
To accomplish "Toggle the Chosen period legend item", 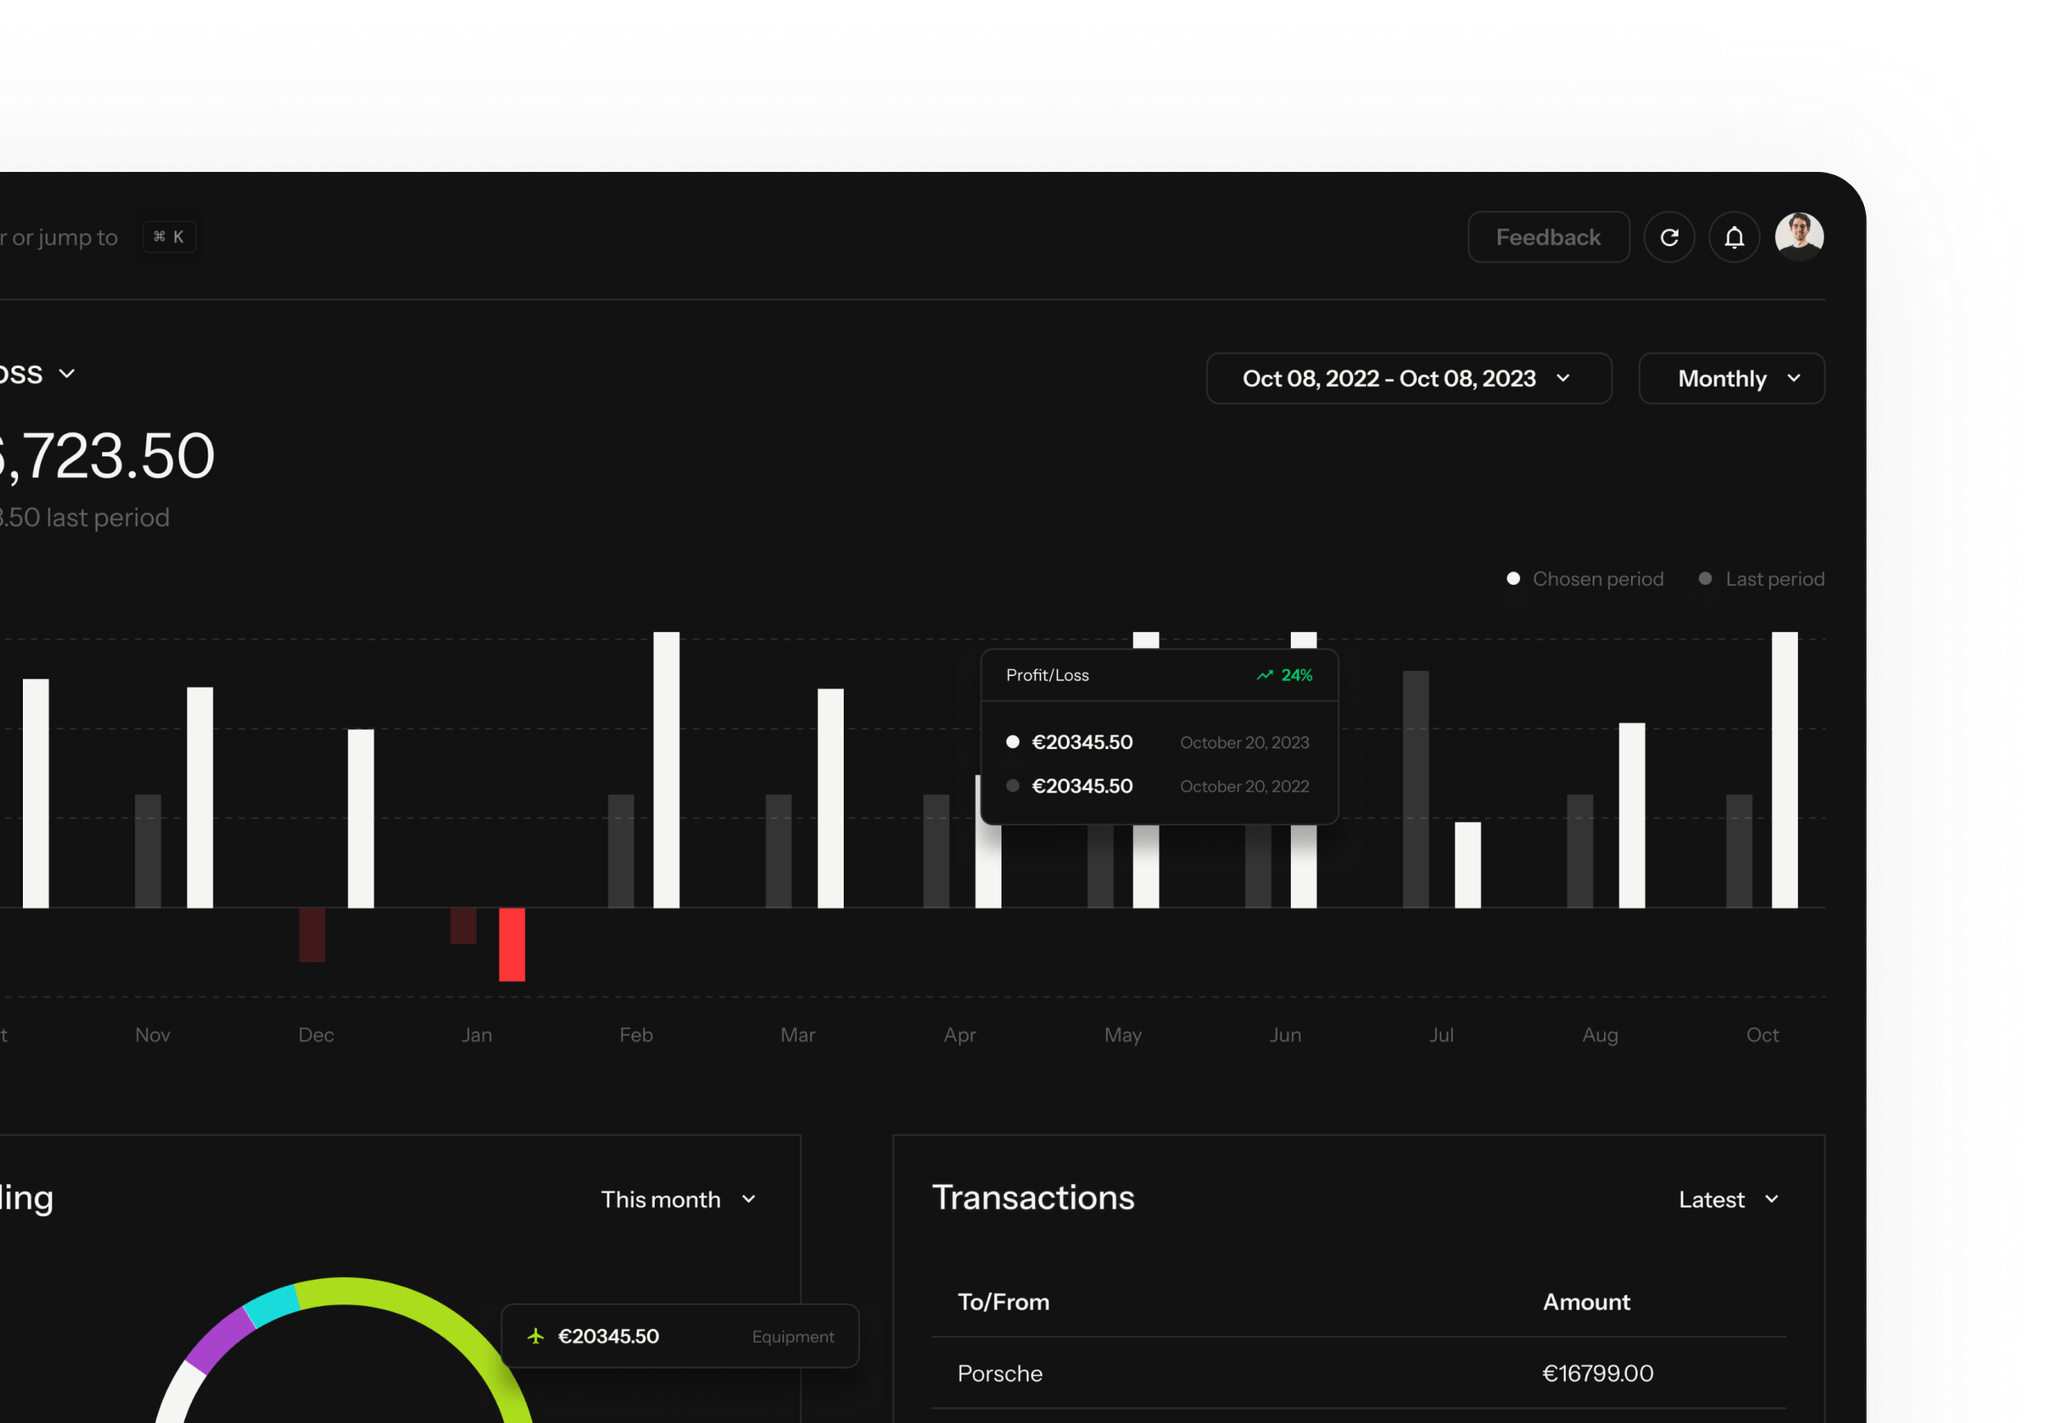I will 1585,579.
